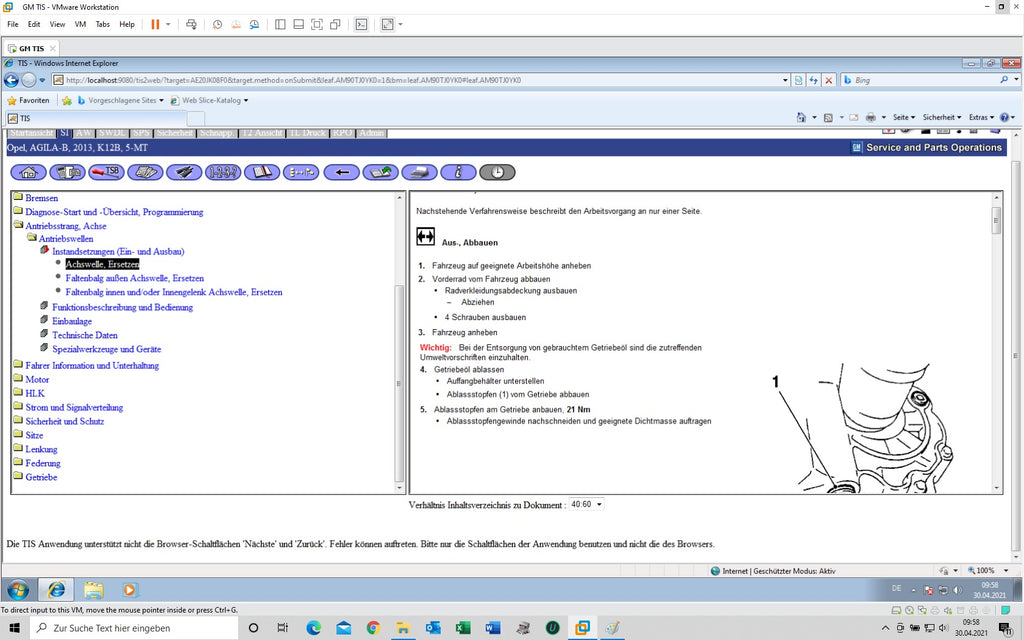Enter VMware full screen mode icon
The height and width of the screenshot is (640, 1024).
[317, 24]
